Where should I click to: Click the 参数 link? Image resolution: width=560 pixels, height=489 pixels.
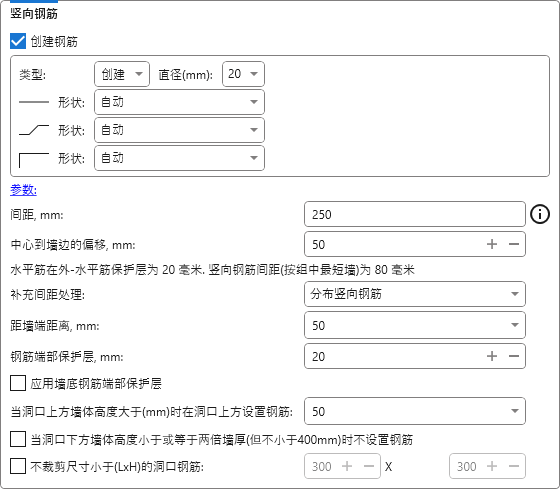(23, 190)
